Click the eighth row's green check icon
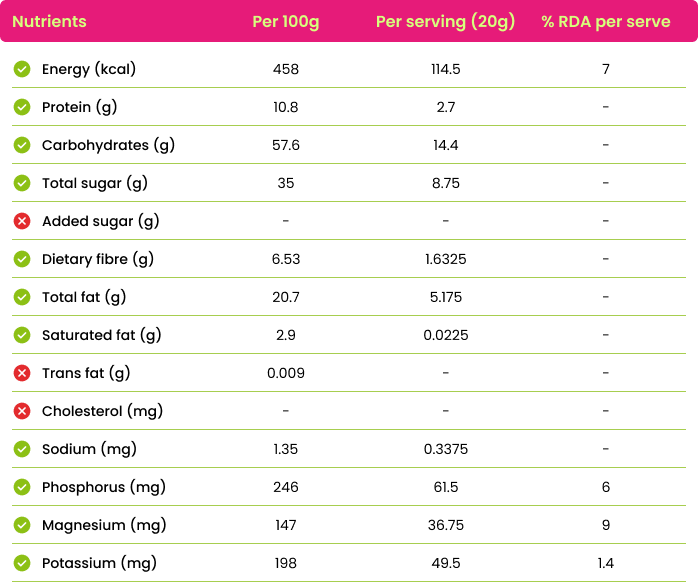698x582 pixels. (x=22, y=335)
